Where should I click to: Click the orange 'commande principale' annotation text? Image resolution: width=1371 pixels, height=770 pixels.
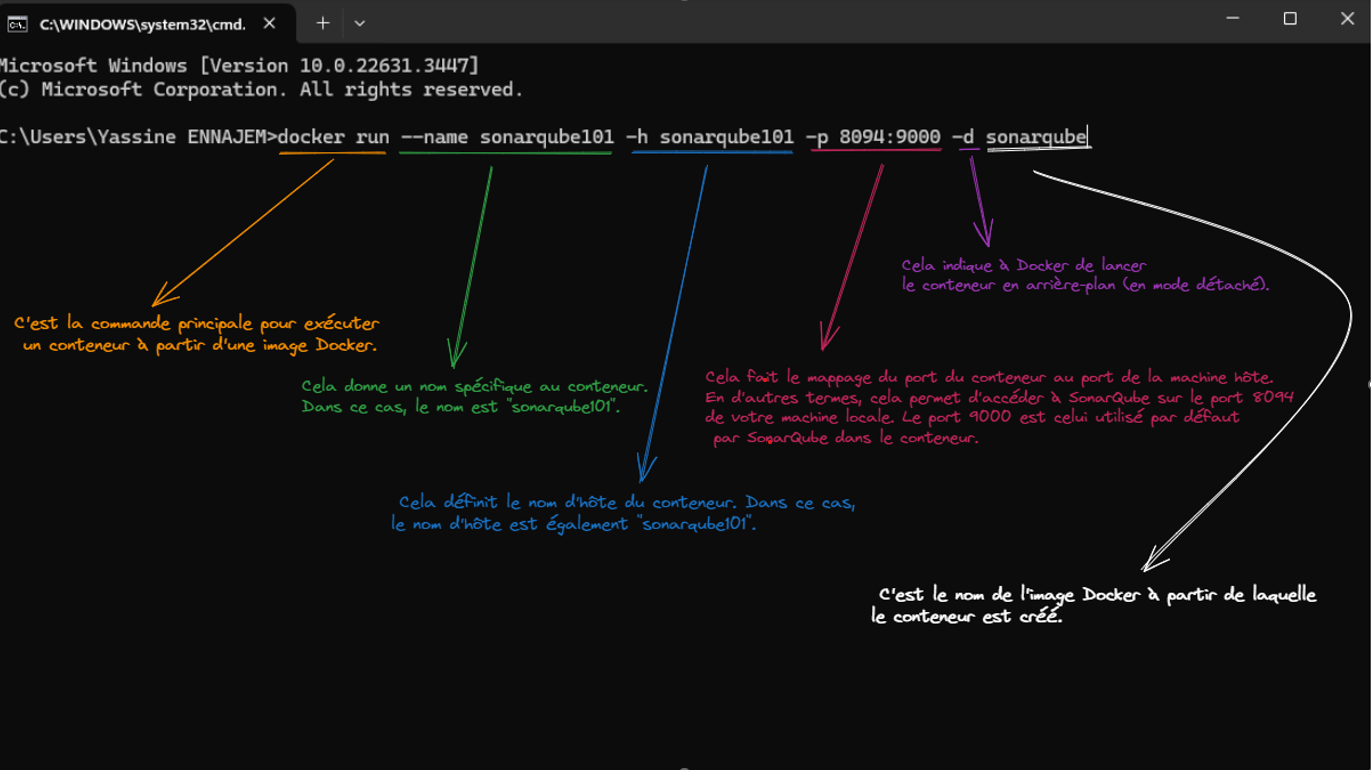[x=197, y=335]
